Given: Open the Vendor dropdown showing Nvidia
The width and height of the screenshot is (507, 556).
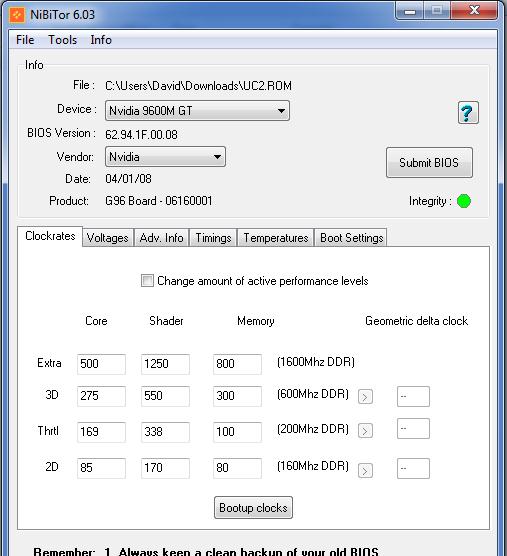Looking at the screenshot, I should (165, 156).
